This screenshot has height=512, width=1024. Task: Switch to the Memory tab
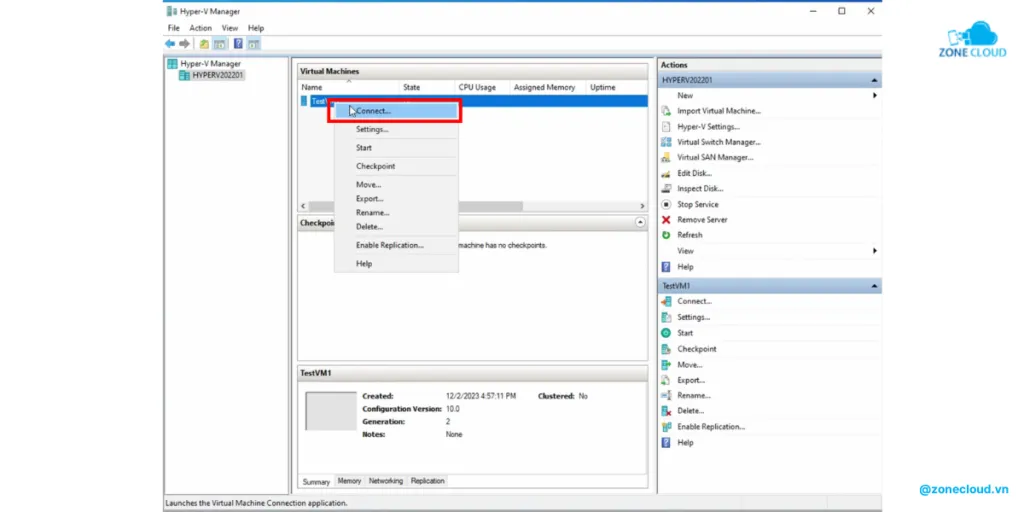[349, 481]
